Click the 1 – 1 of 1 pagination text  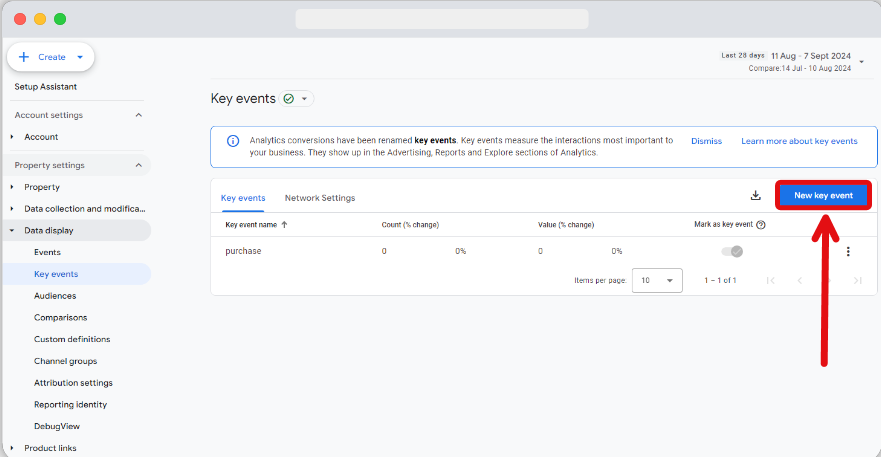[720, 280]
